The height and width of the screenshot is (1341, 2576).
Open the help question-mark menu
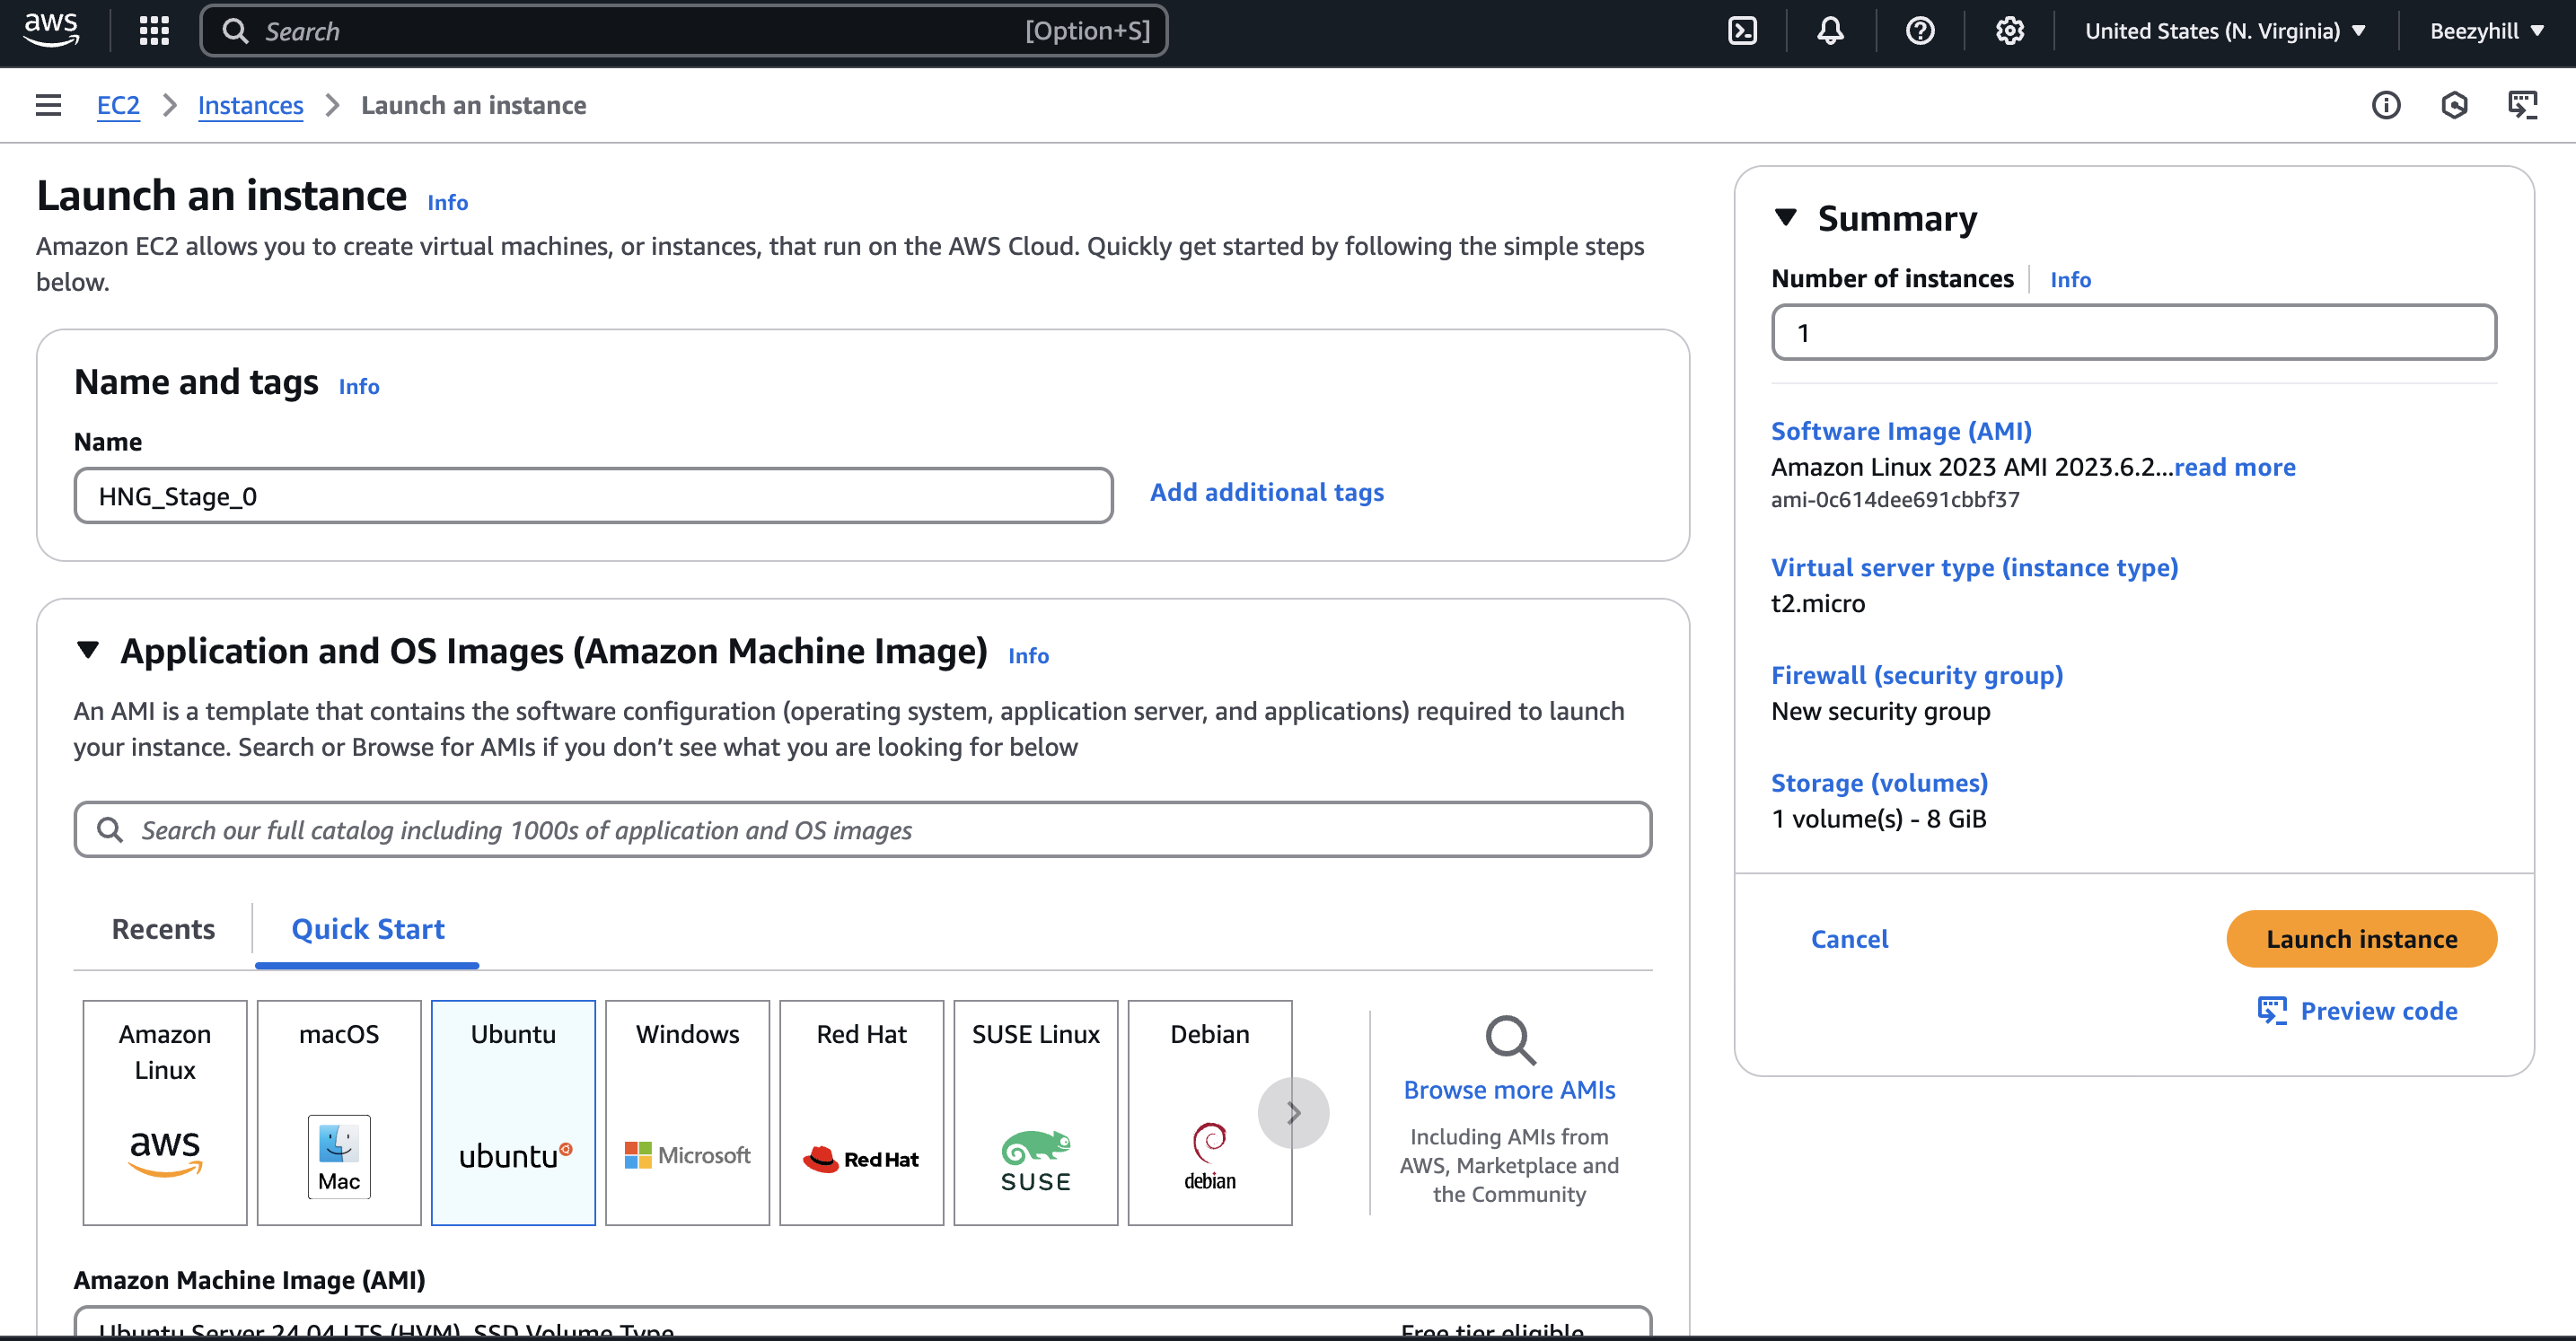[1920, 31]
